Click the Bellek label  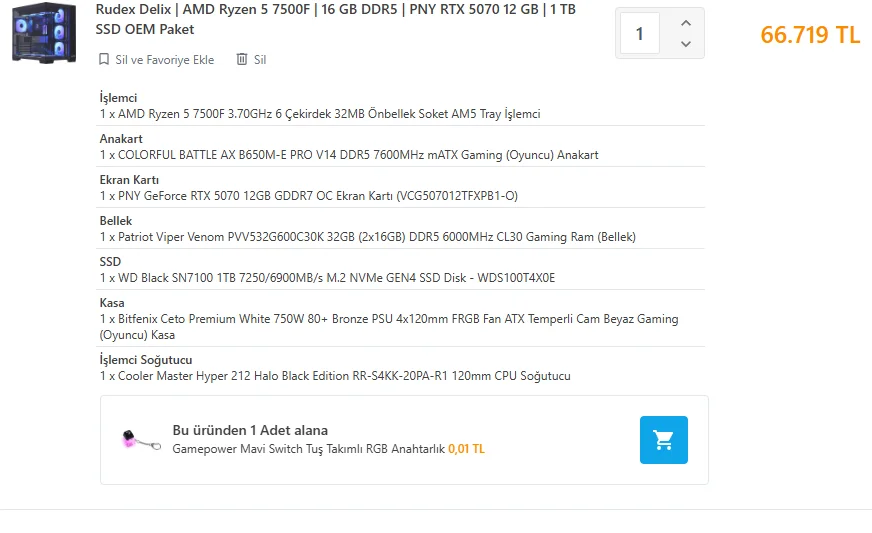tap(116, 221)
